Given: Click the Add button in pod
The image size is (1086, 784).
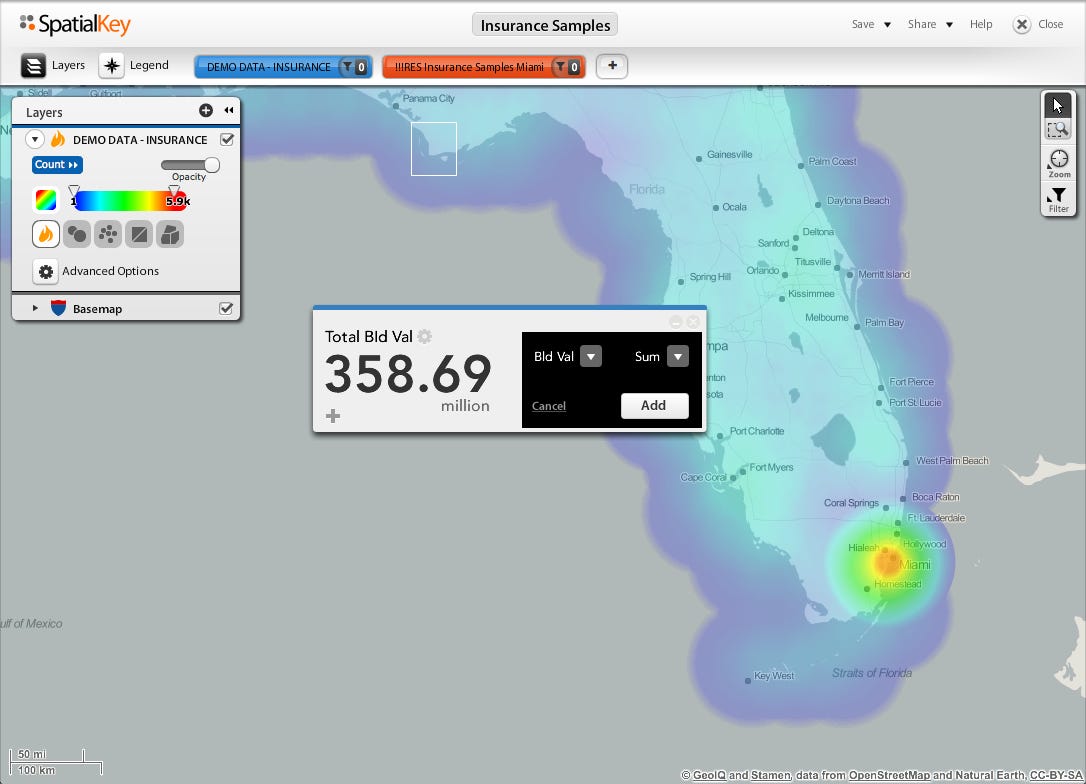Looking at the screenshot, I should click(x=655, y=406).
